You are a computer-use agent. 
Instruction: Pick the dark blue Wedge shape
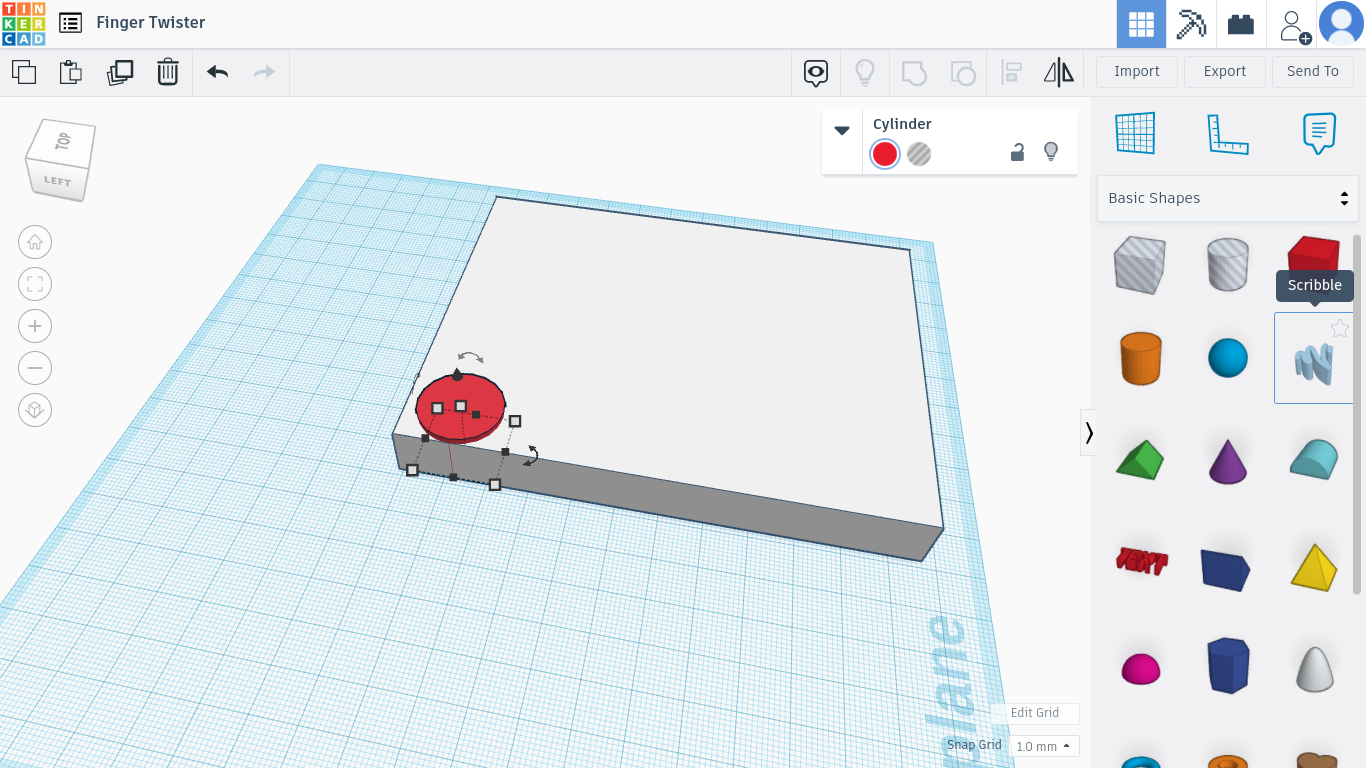click(1226, 568)
